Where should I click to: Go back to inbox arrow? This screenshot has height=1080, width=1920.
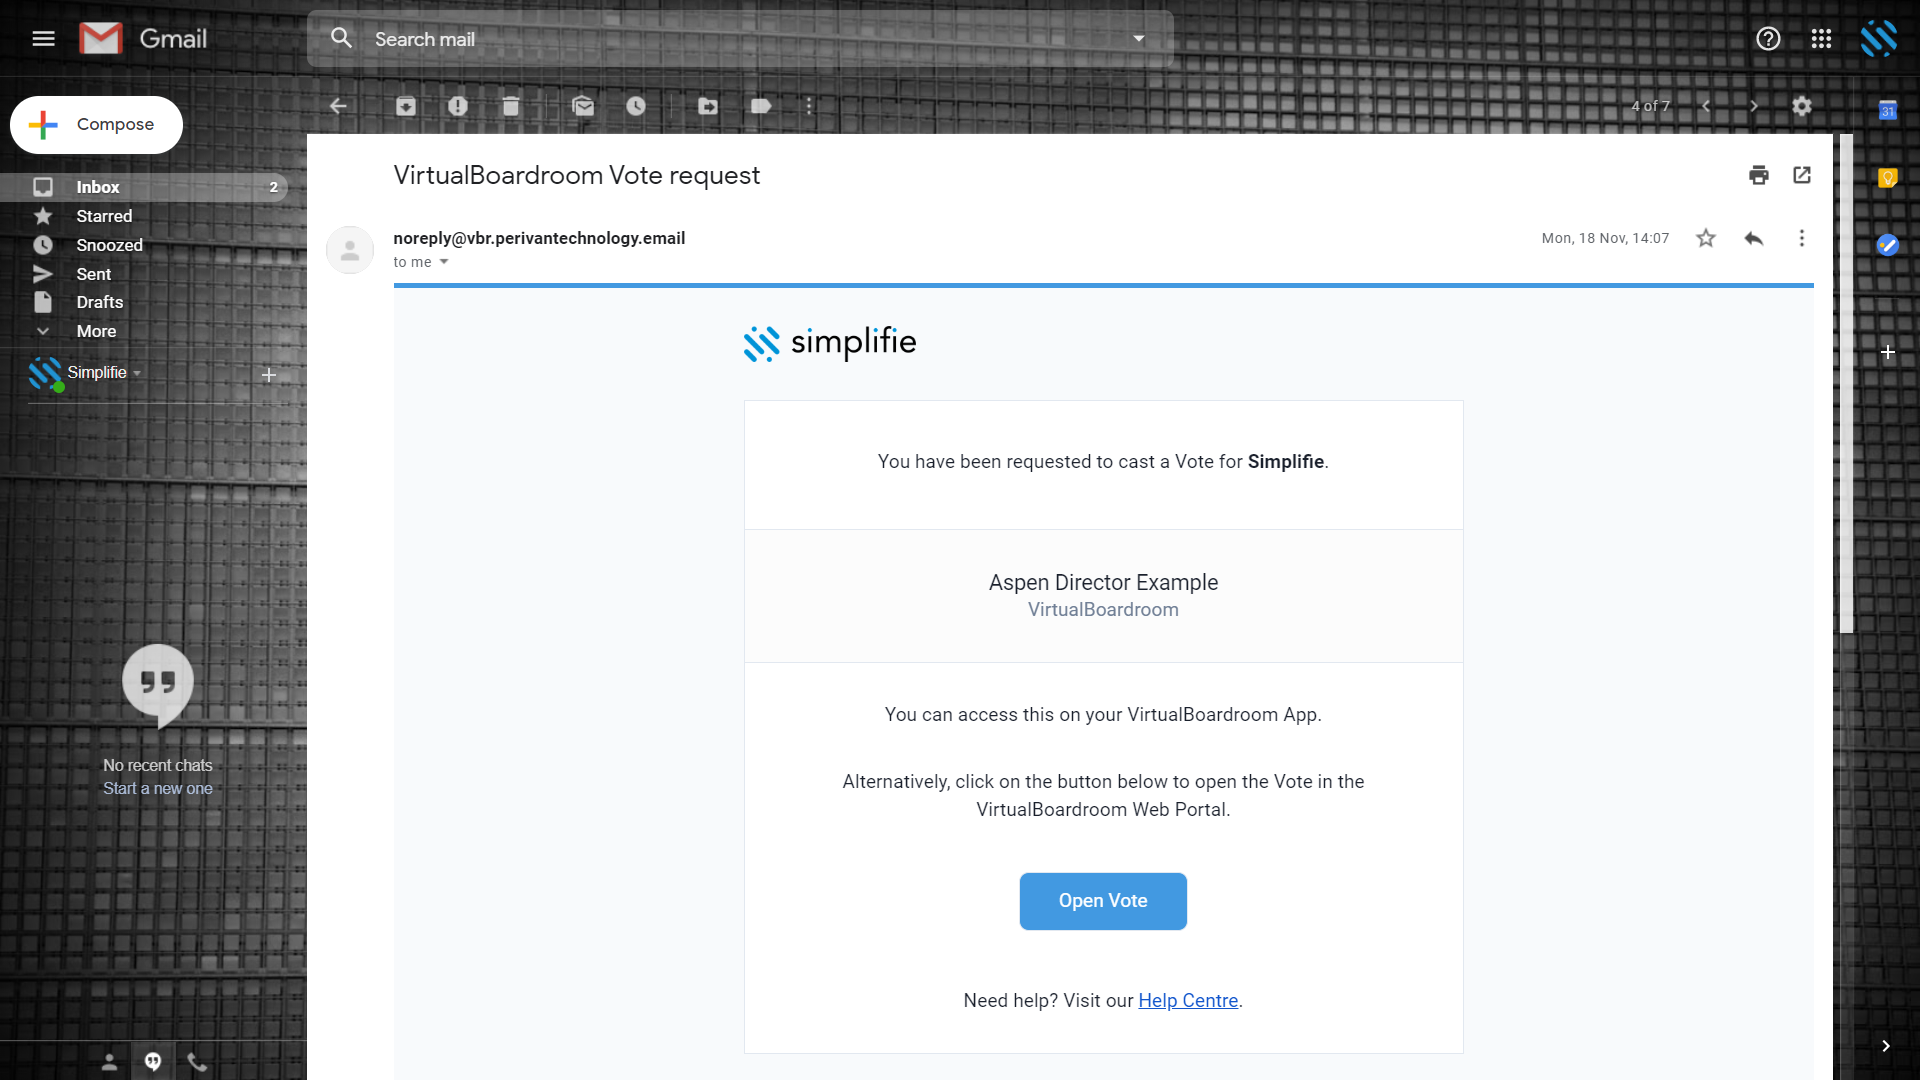338,106
